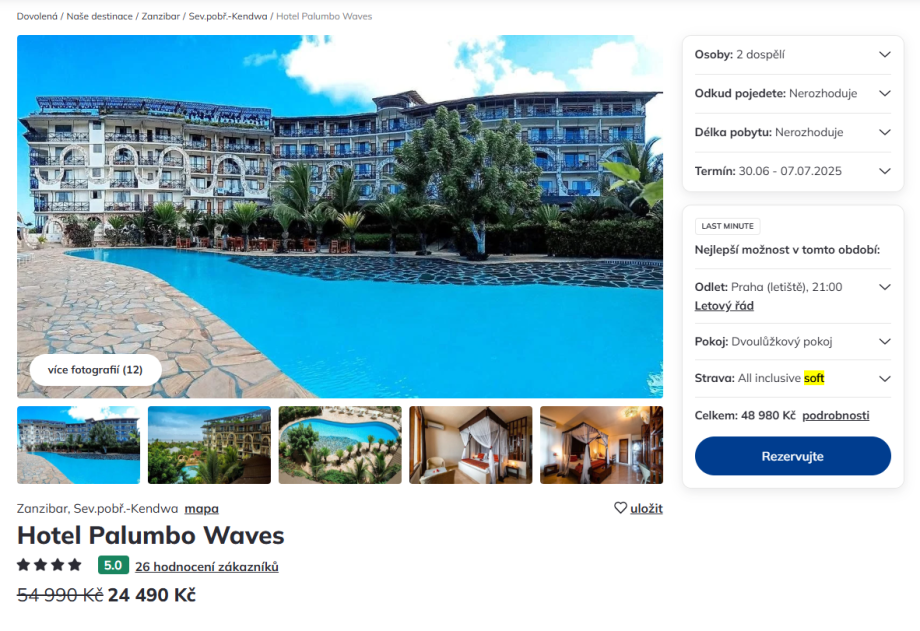Click the Rezervujte button

click(x=793, y=456)
